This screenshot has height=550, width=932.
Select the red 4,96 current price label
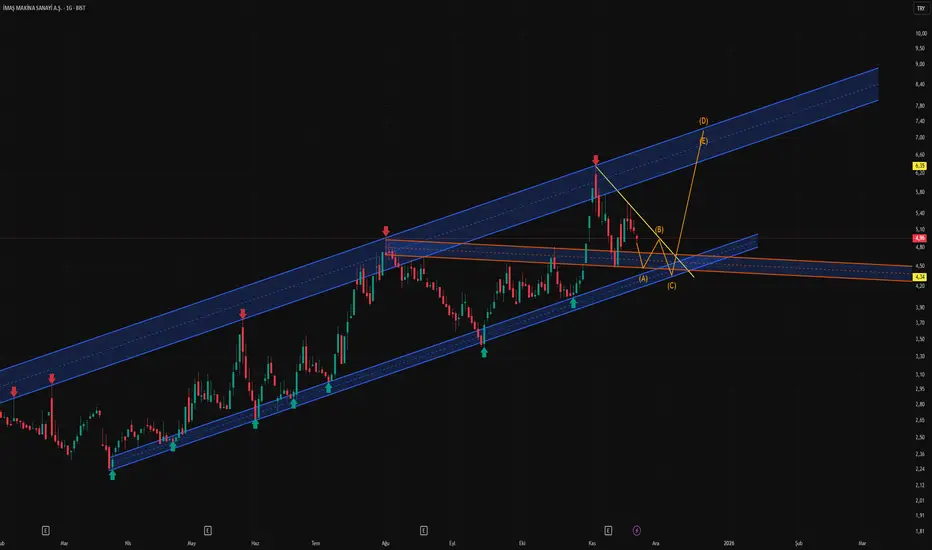pyautogui.click(x=920, y=238)
